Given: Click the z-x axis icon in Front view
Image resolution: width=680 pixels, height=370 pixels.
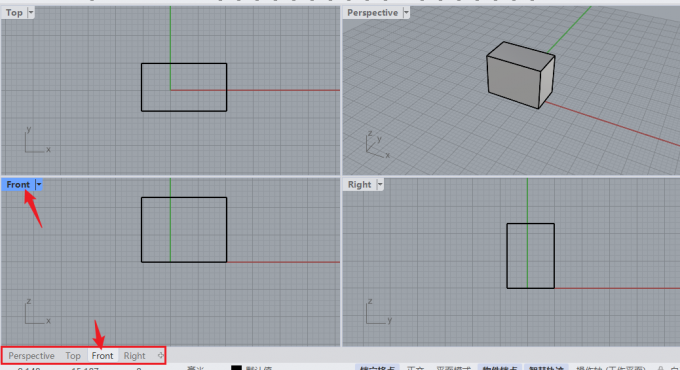Looking at the screenshot, I should tap(37, 311).
